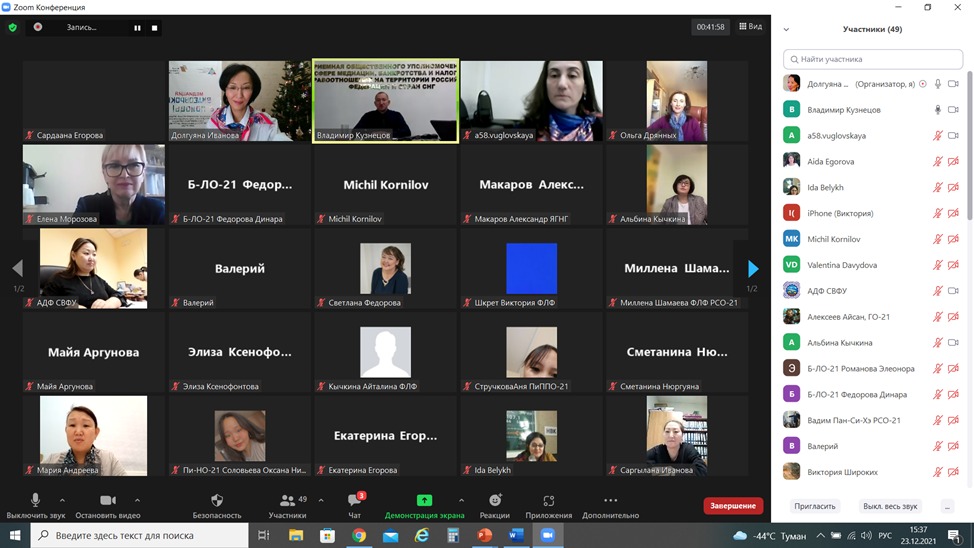Toggle Владимир Кузнецов camera icon in list
This screenshot has width=974, height=548.
[954, 110]
